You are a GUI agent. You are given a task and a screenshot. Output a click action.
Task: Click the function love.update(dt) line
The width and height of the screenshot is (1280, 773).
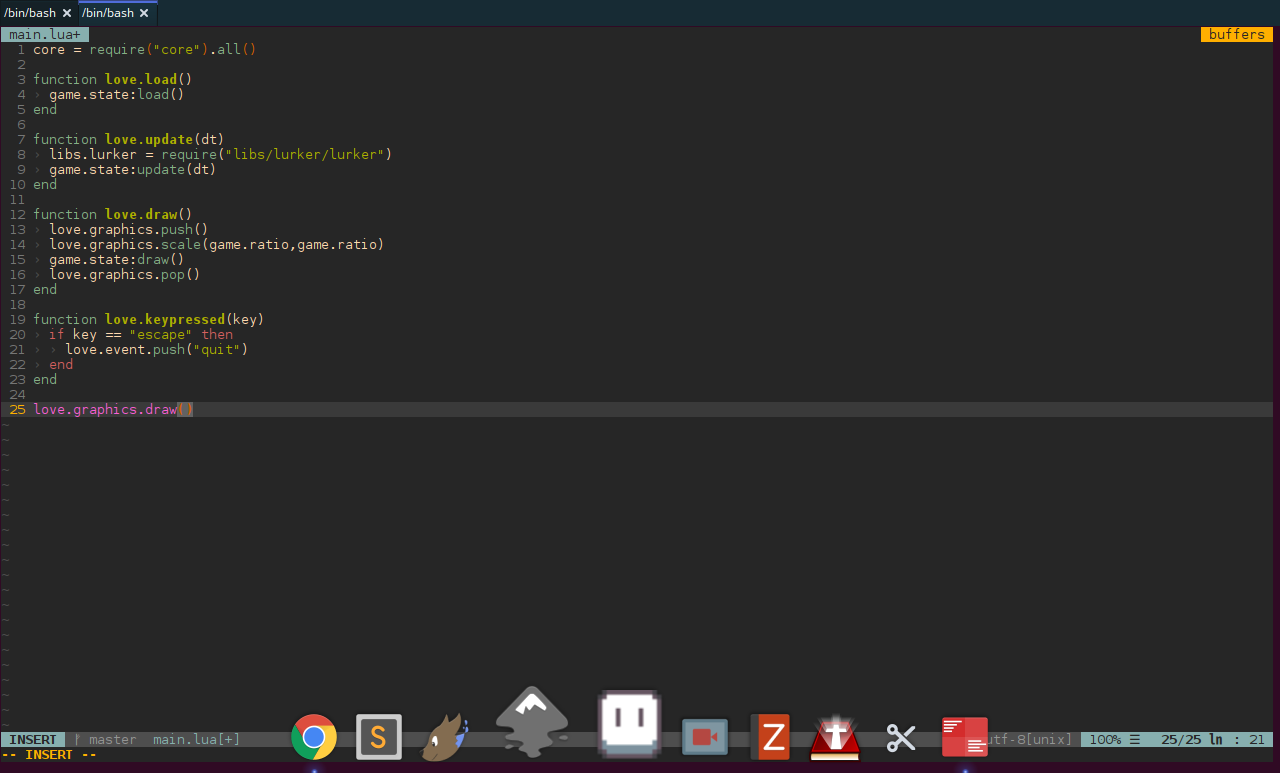129,139
